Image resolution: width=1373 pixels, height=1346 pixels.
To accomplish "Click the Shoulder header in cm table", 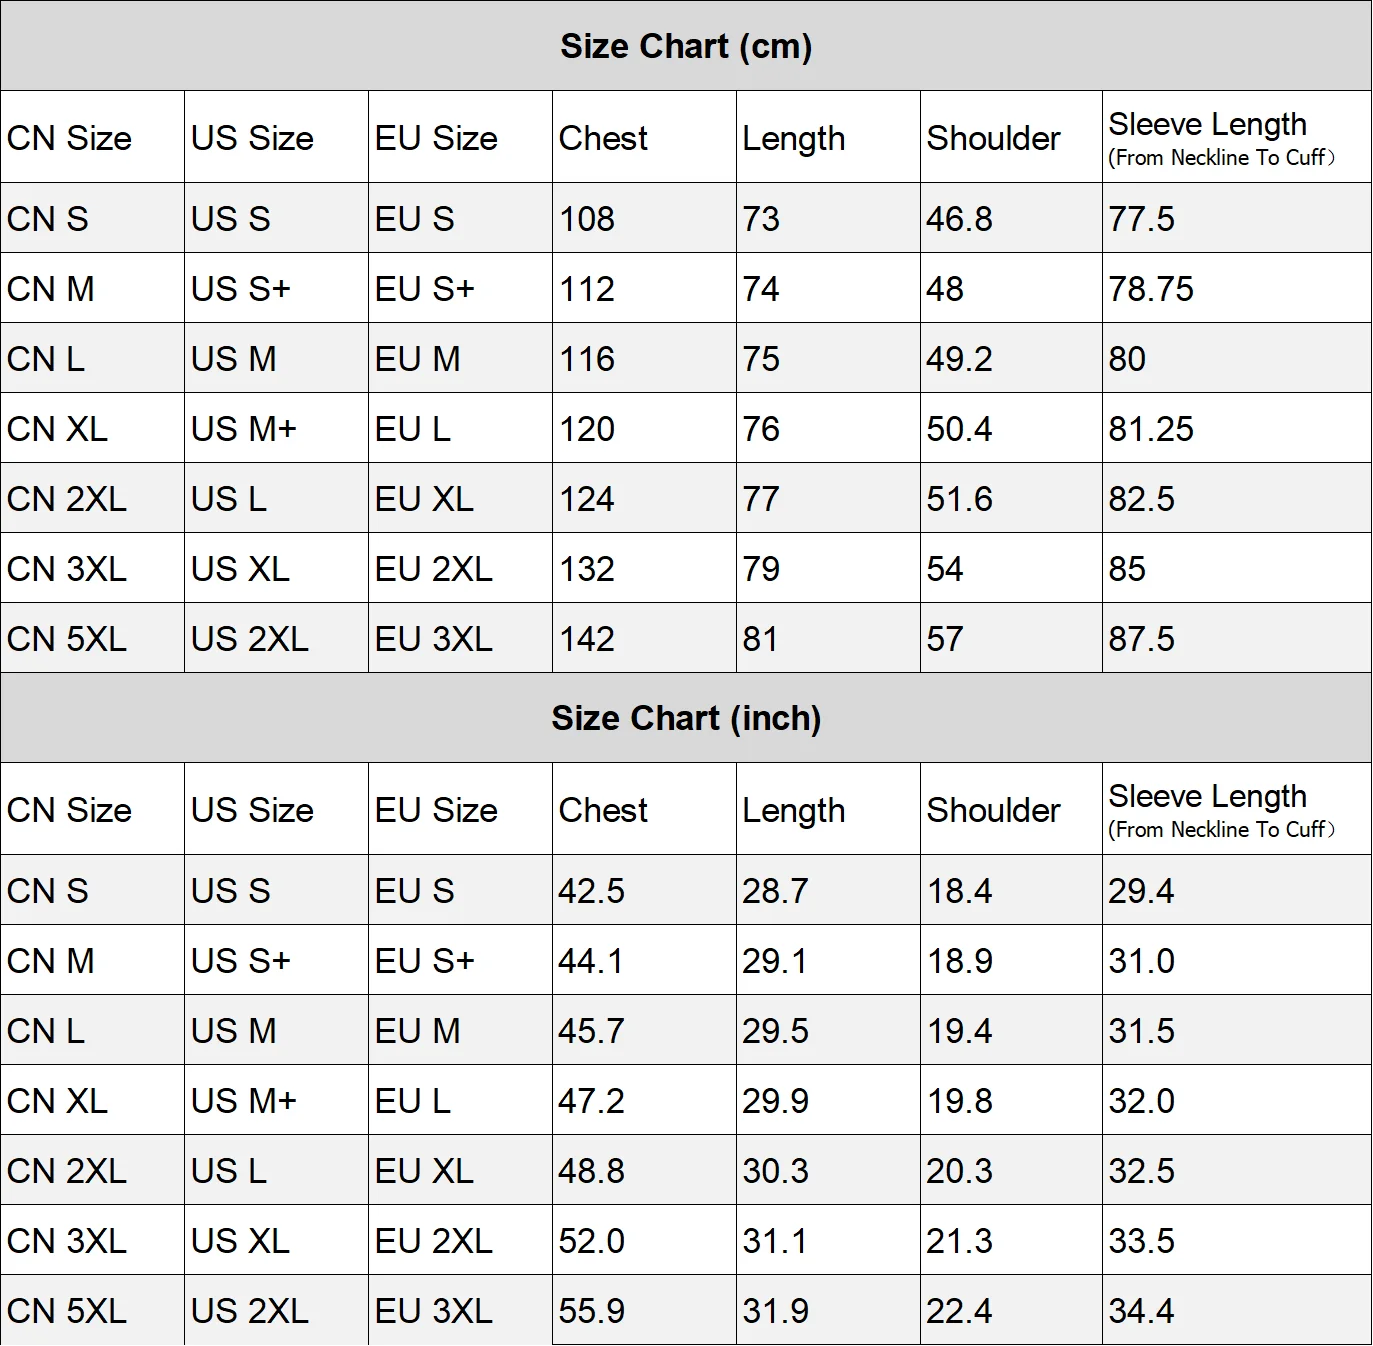I will (993, 138).
